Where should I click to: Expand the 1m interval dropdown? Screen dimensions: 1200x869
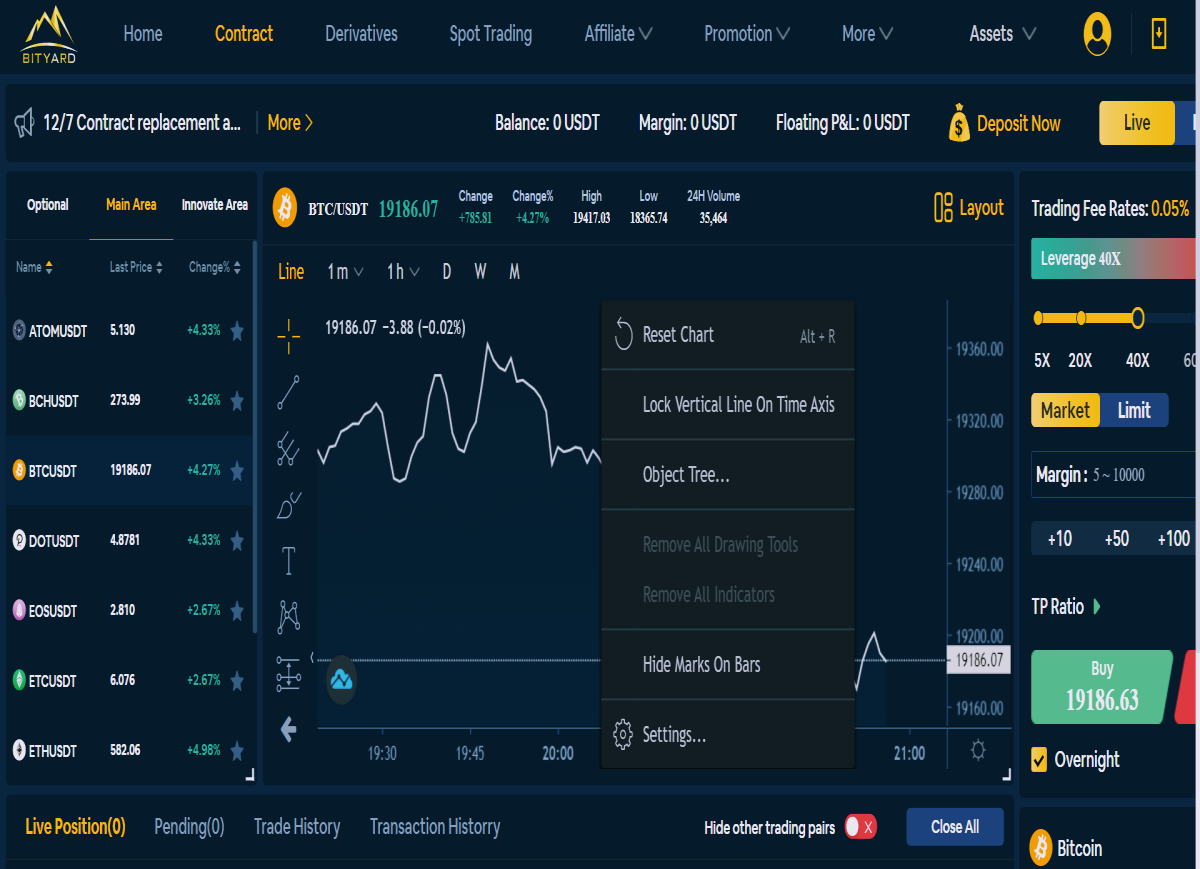pyautogui.click(x=345, y=271)
